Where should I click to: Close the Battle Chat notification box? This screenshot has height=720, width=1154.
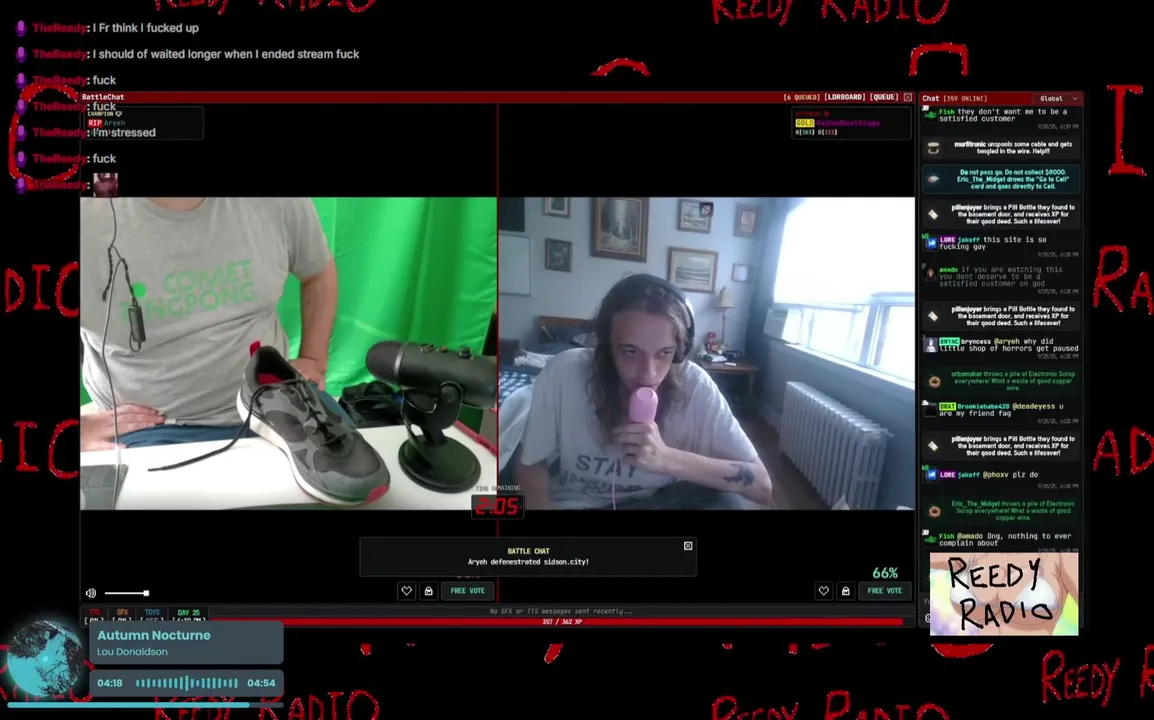688,546
